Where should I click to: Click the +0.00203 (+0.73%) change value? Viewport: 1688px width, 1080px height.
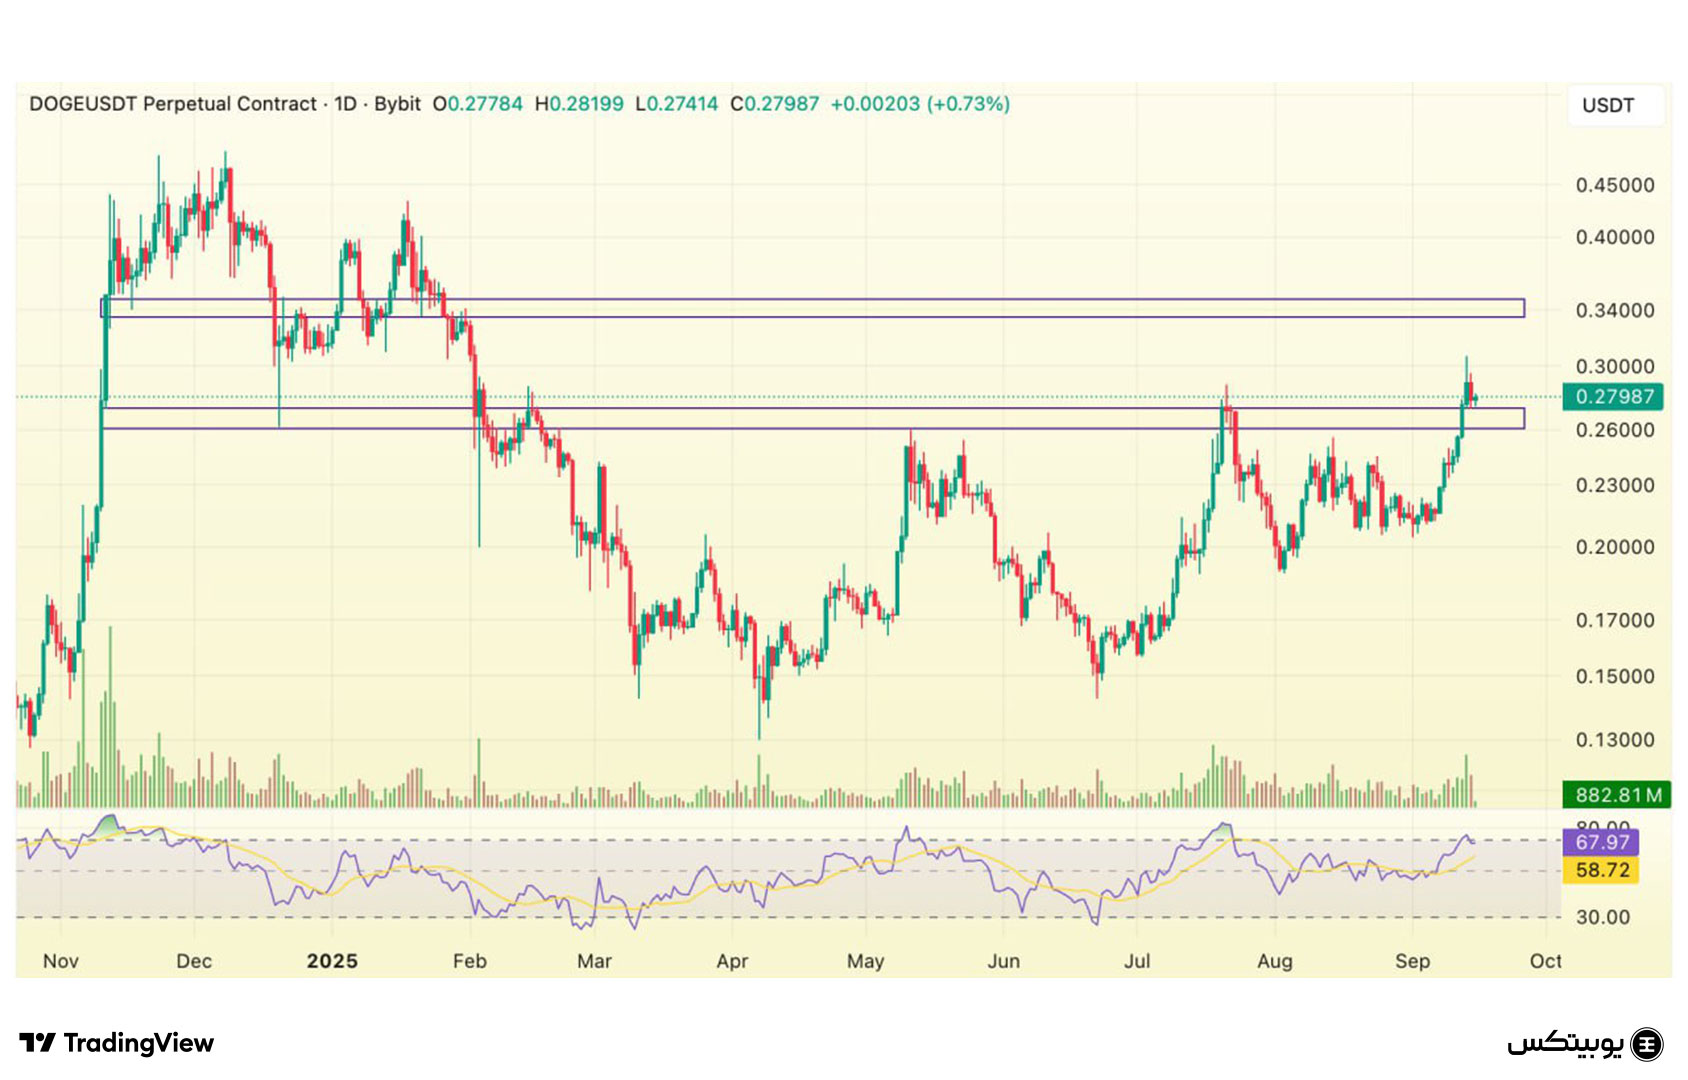pyautogui.click(x=919, y=104)
